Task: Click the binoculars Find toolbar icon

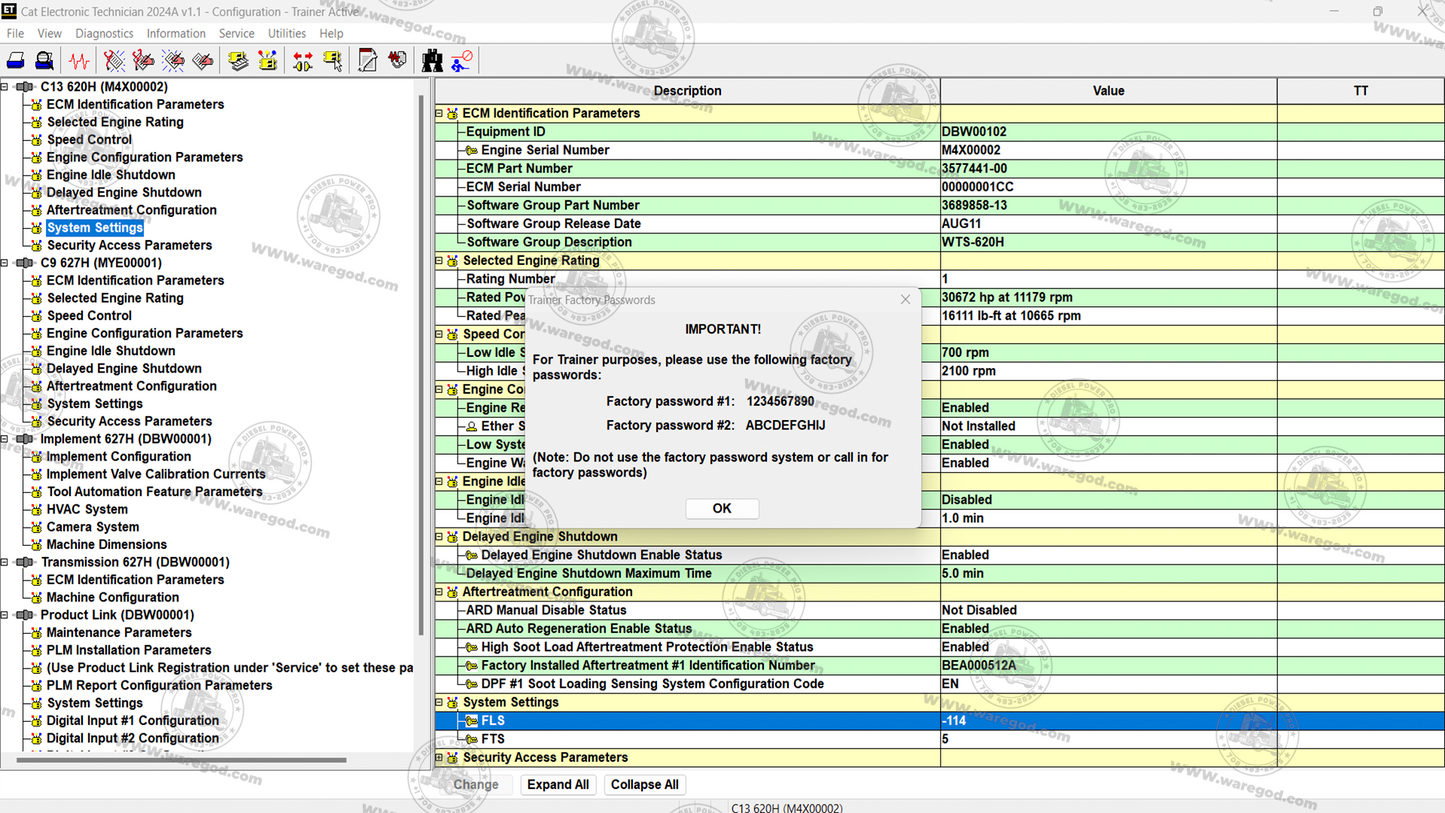Action: coord(432,61)
